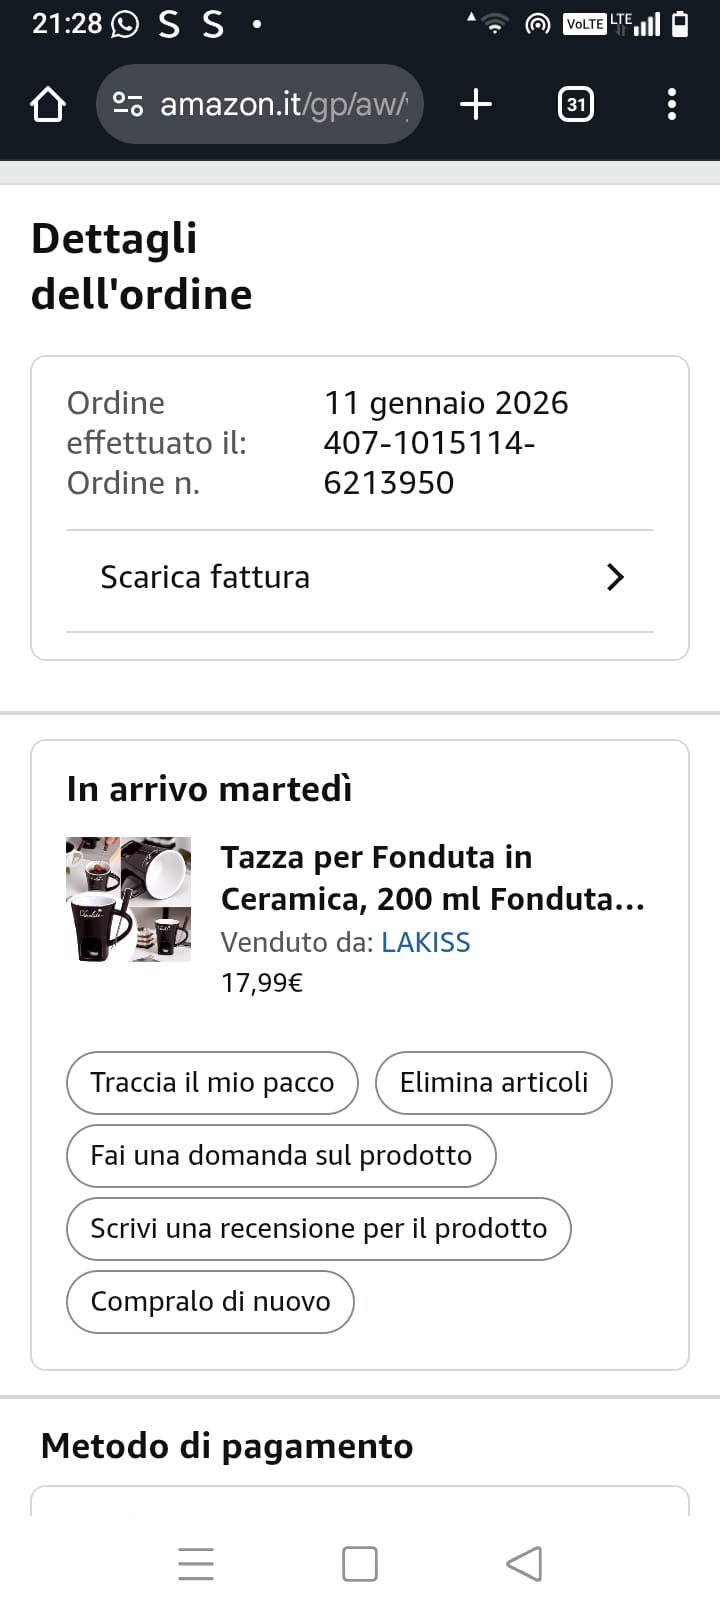
Task: Tap Scrivi una recensione per il prodotto
Action: [319, 1229]
